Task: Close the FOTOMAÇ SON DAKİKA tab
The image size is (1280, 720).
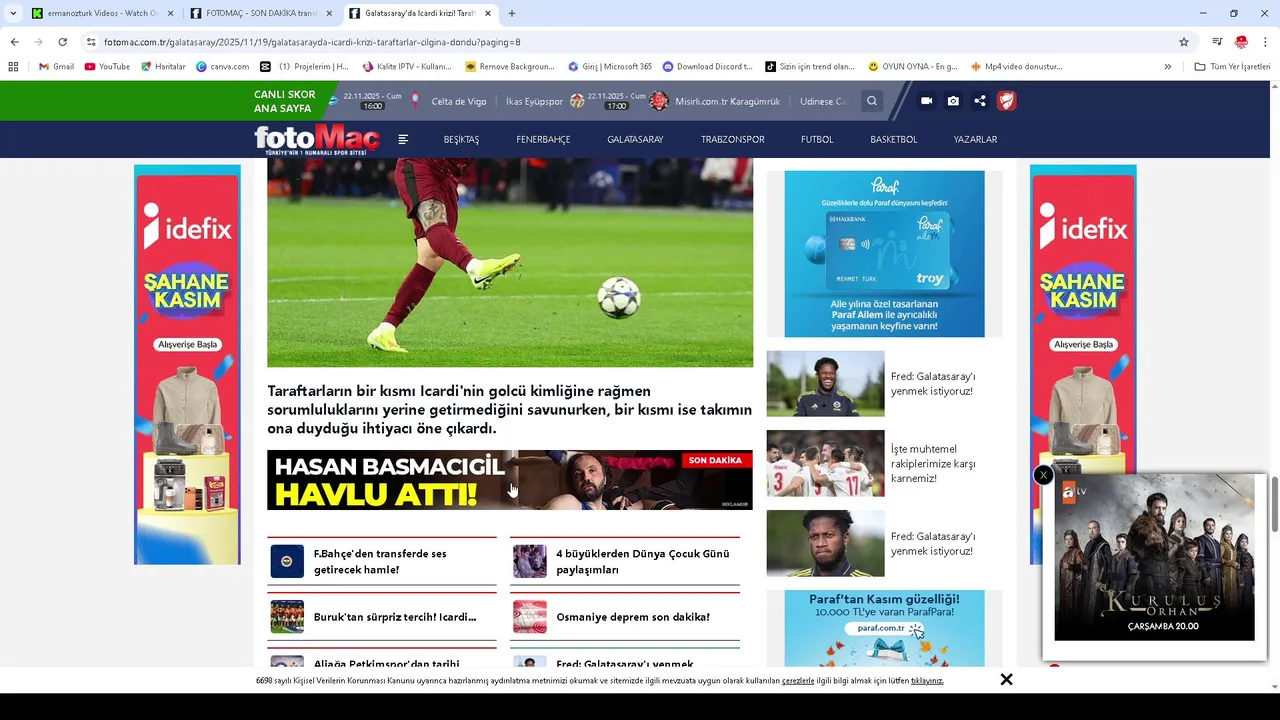Action: click(x=329, y=14)
